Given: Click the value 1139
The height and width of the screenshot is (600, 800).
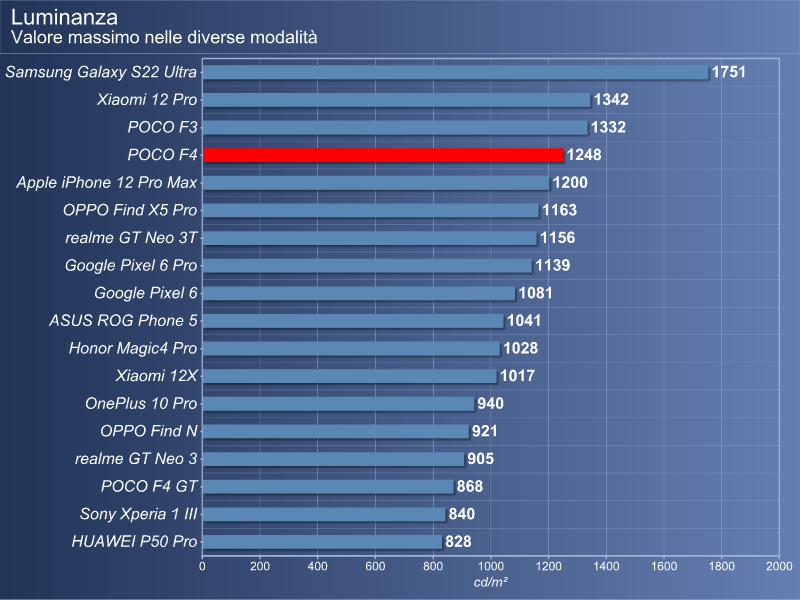Looking at the screenshot, I should 553,265.
